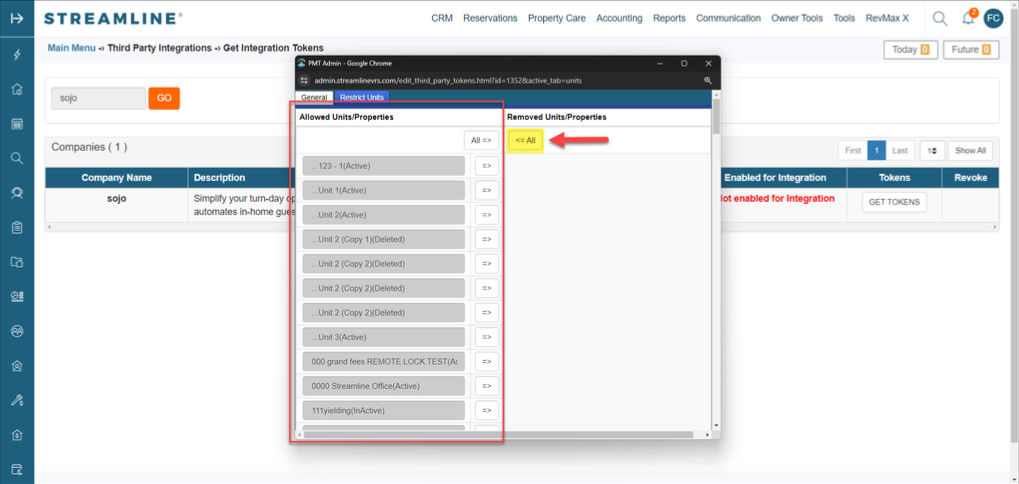Expand the left sidebar with arrow icon
Image resolution: width=1019 pixels, height=484 pixels.
pyautogui.click(x=17, y=18)
